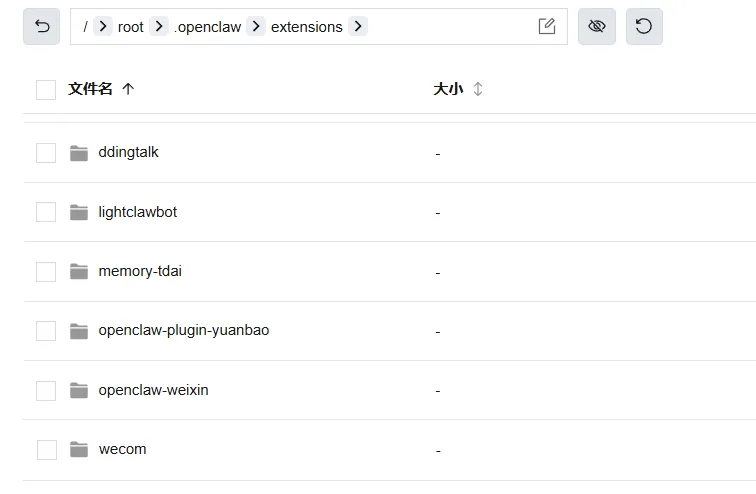Navigate to .openclaw breadcrumb segment
This screenshot has width=756, height=494.
tap(207, 27)
